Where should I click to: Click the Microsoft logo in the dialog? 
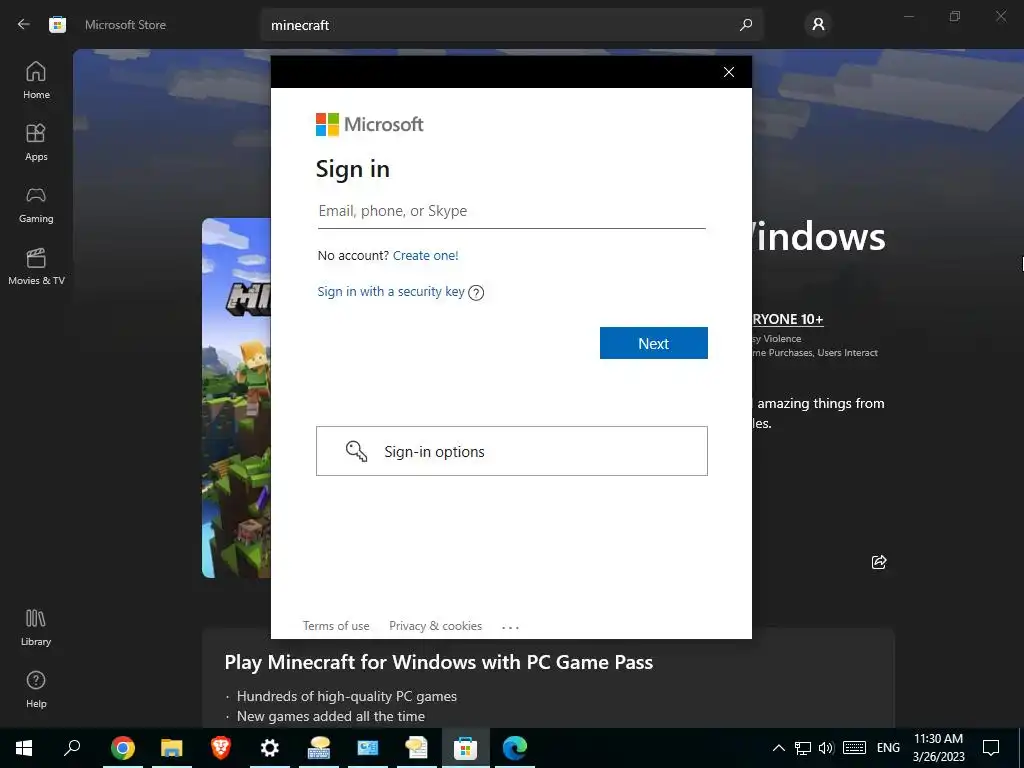click(x=370, y=124)
